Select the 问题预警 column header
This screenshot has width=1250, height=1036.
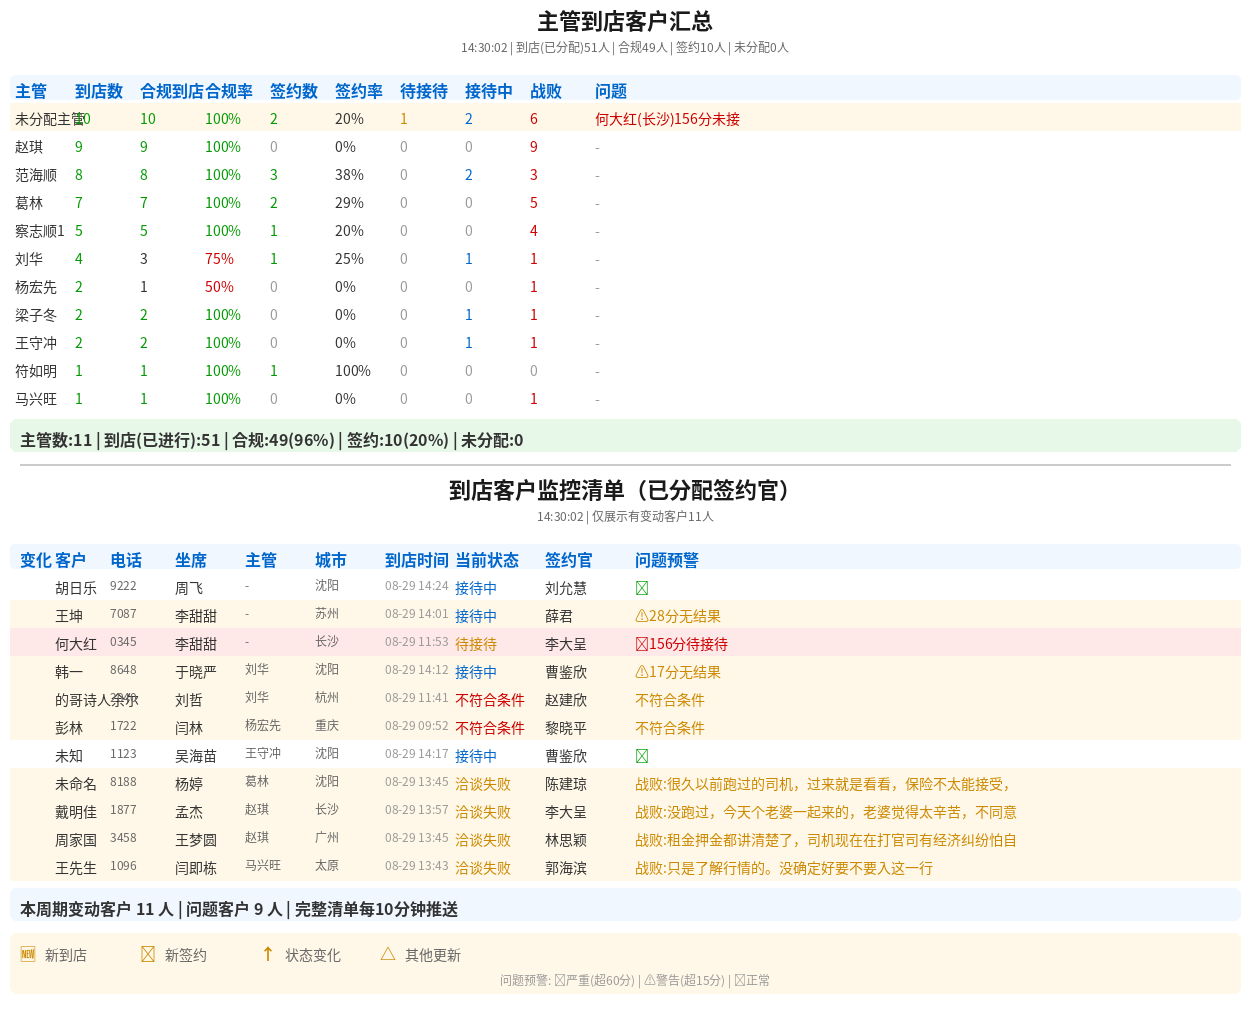[667, 560]
